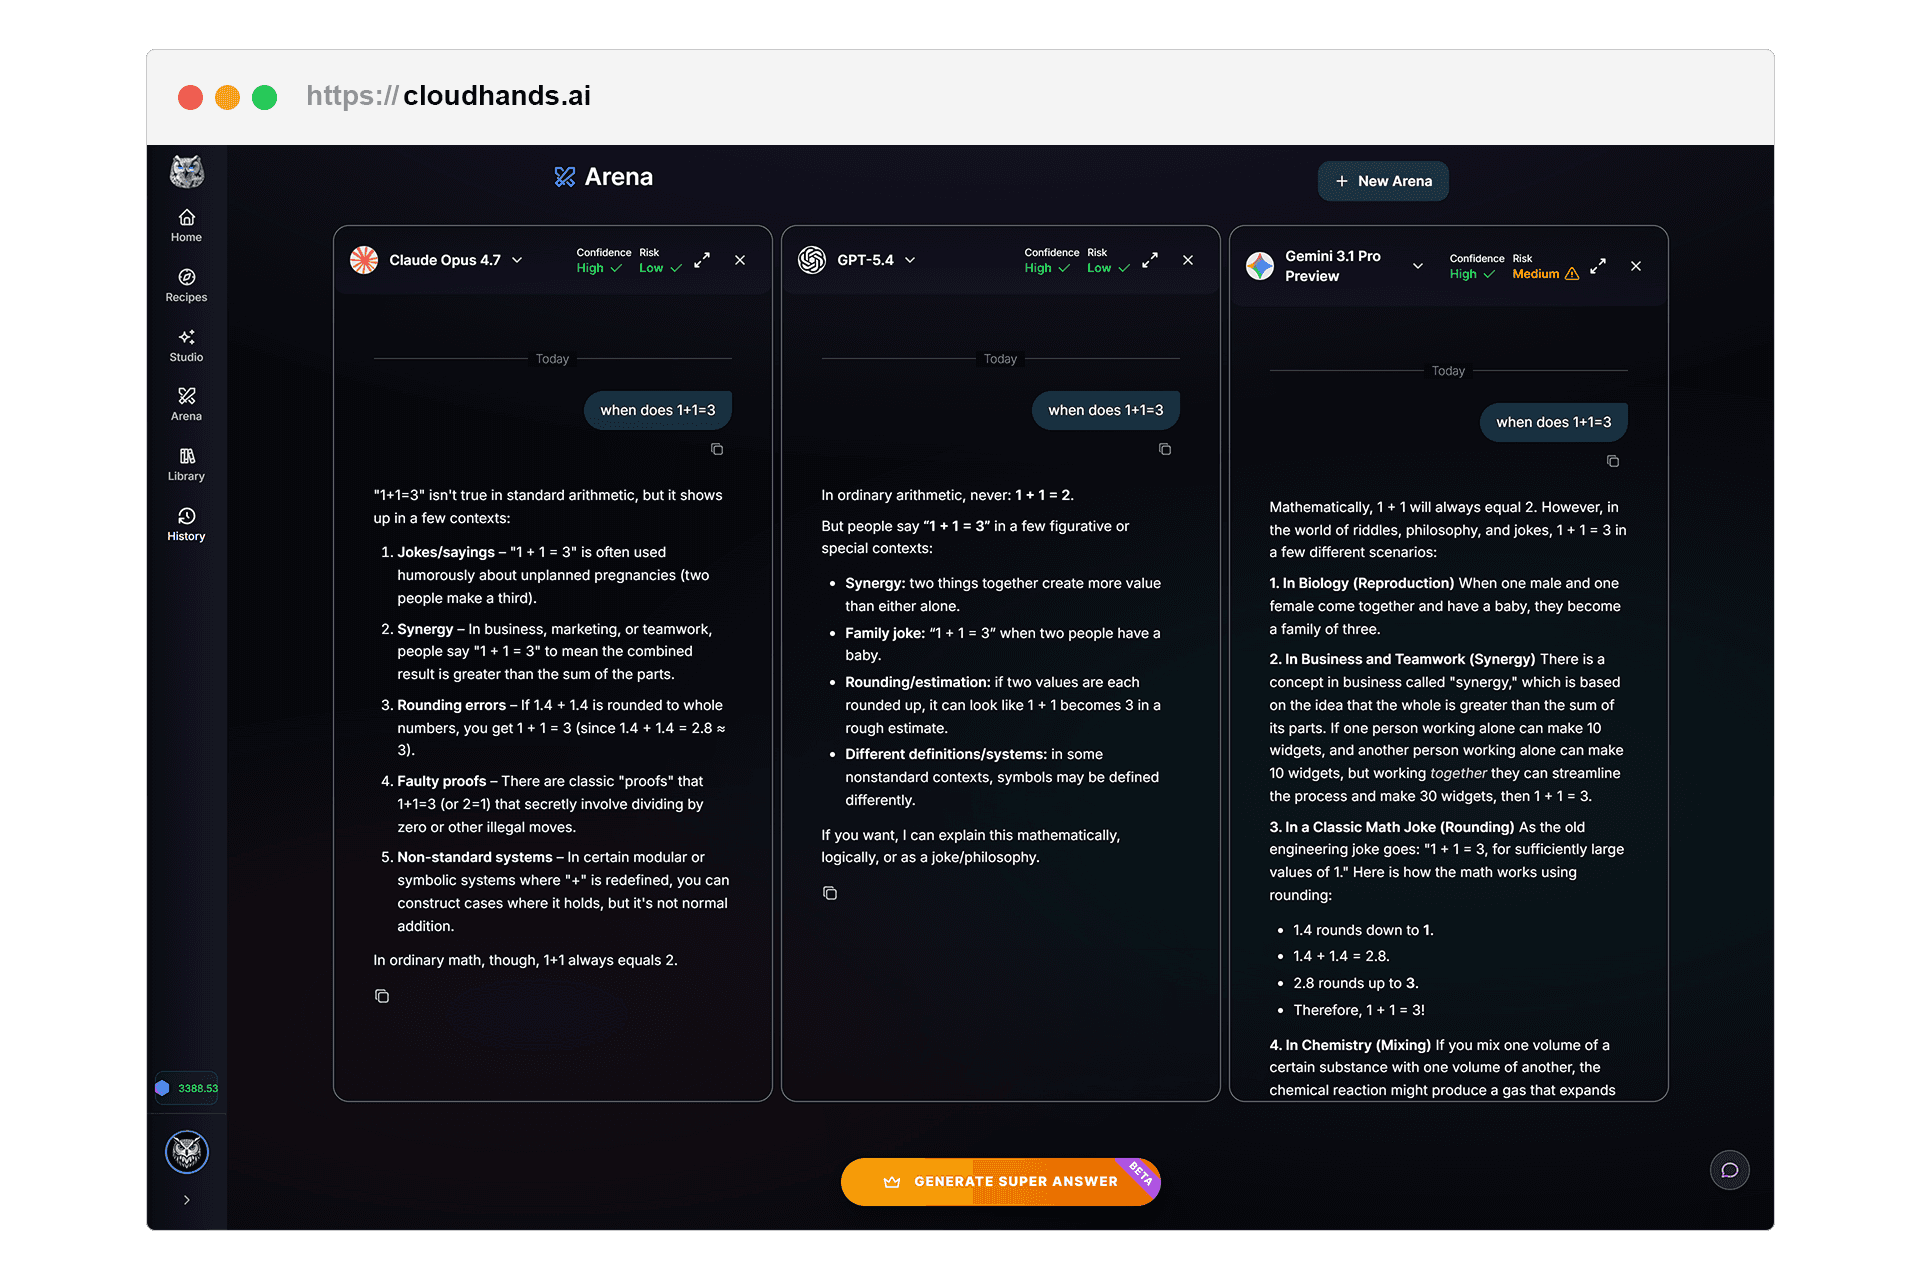
Task: Switch to Arena tab in sidebar
Action: [x=186, y=404]
